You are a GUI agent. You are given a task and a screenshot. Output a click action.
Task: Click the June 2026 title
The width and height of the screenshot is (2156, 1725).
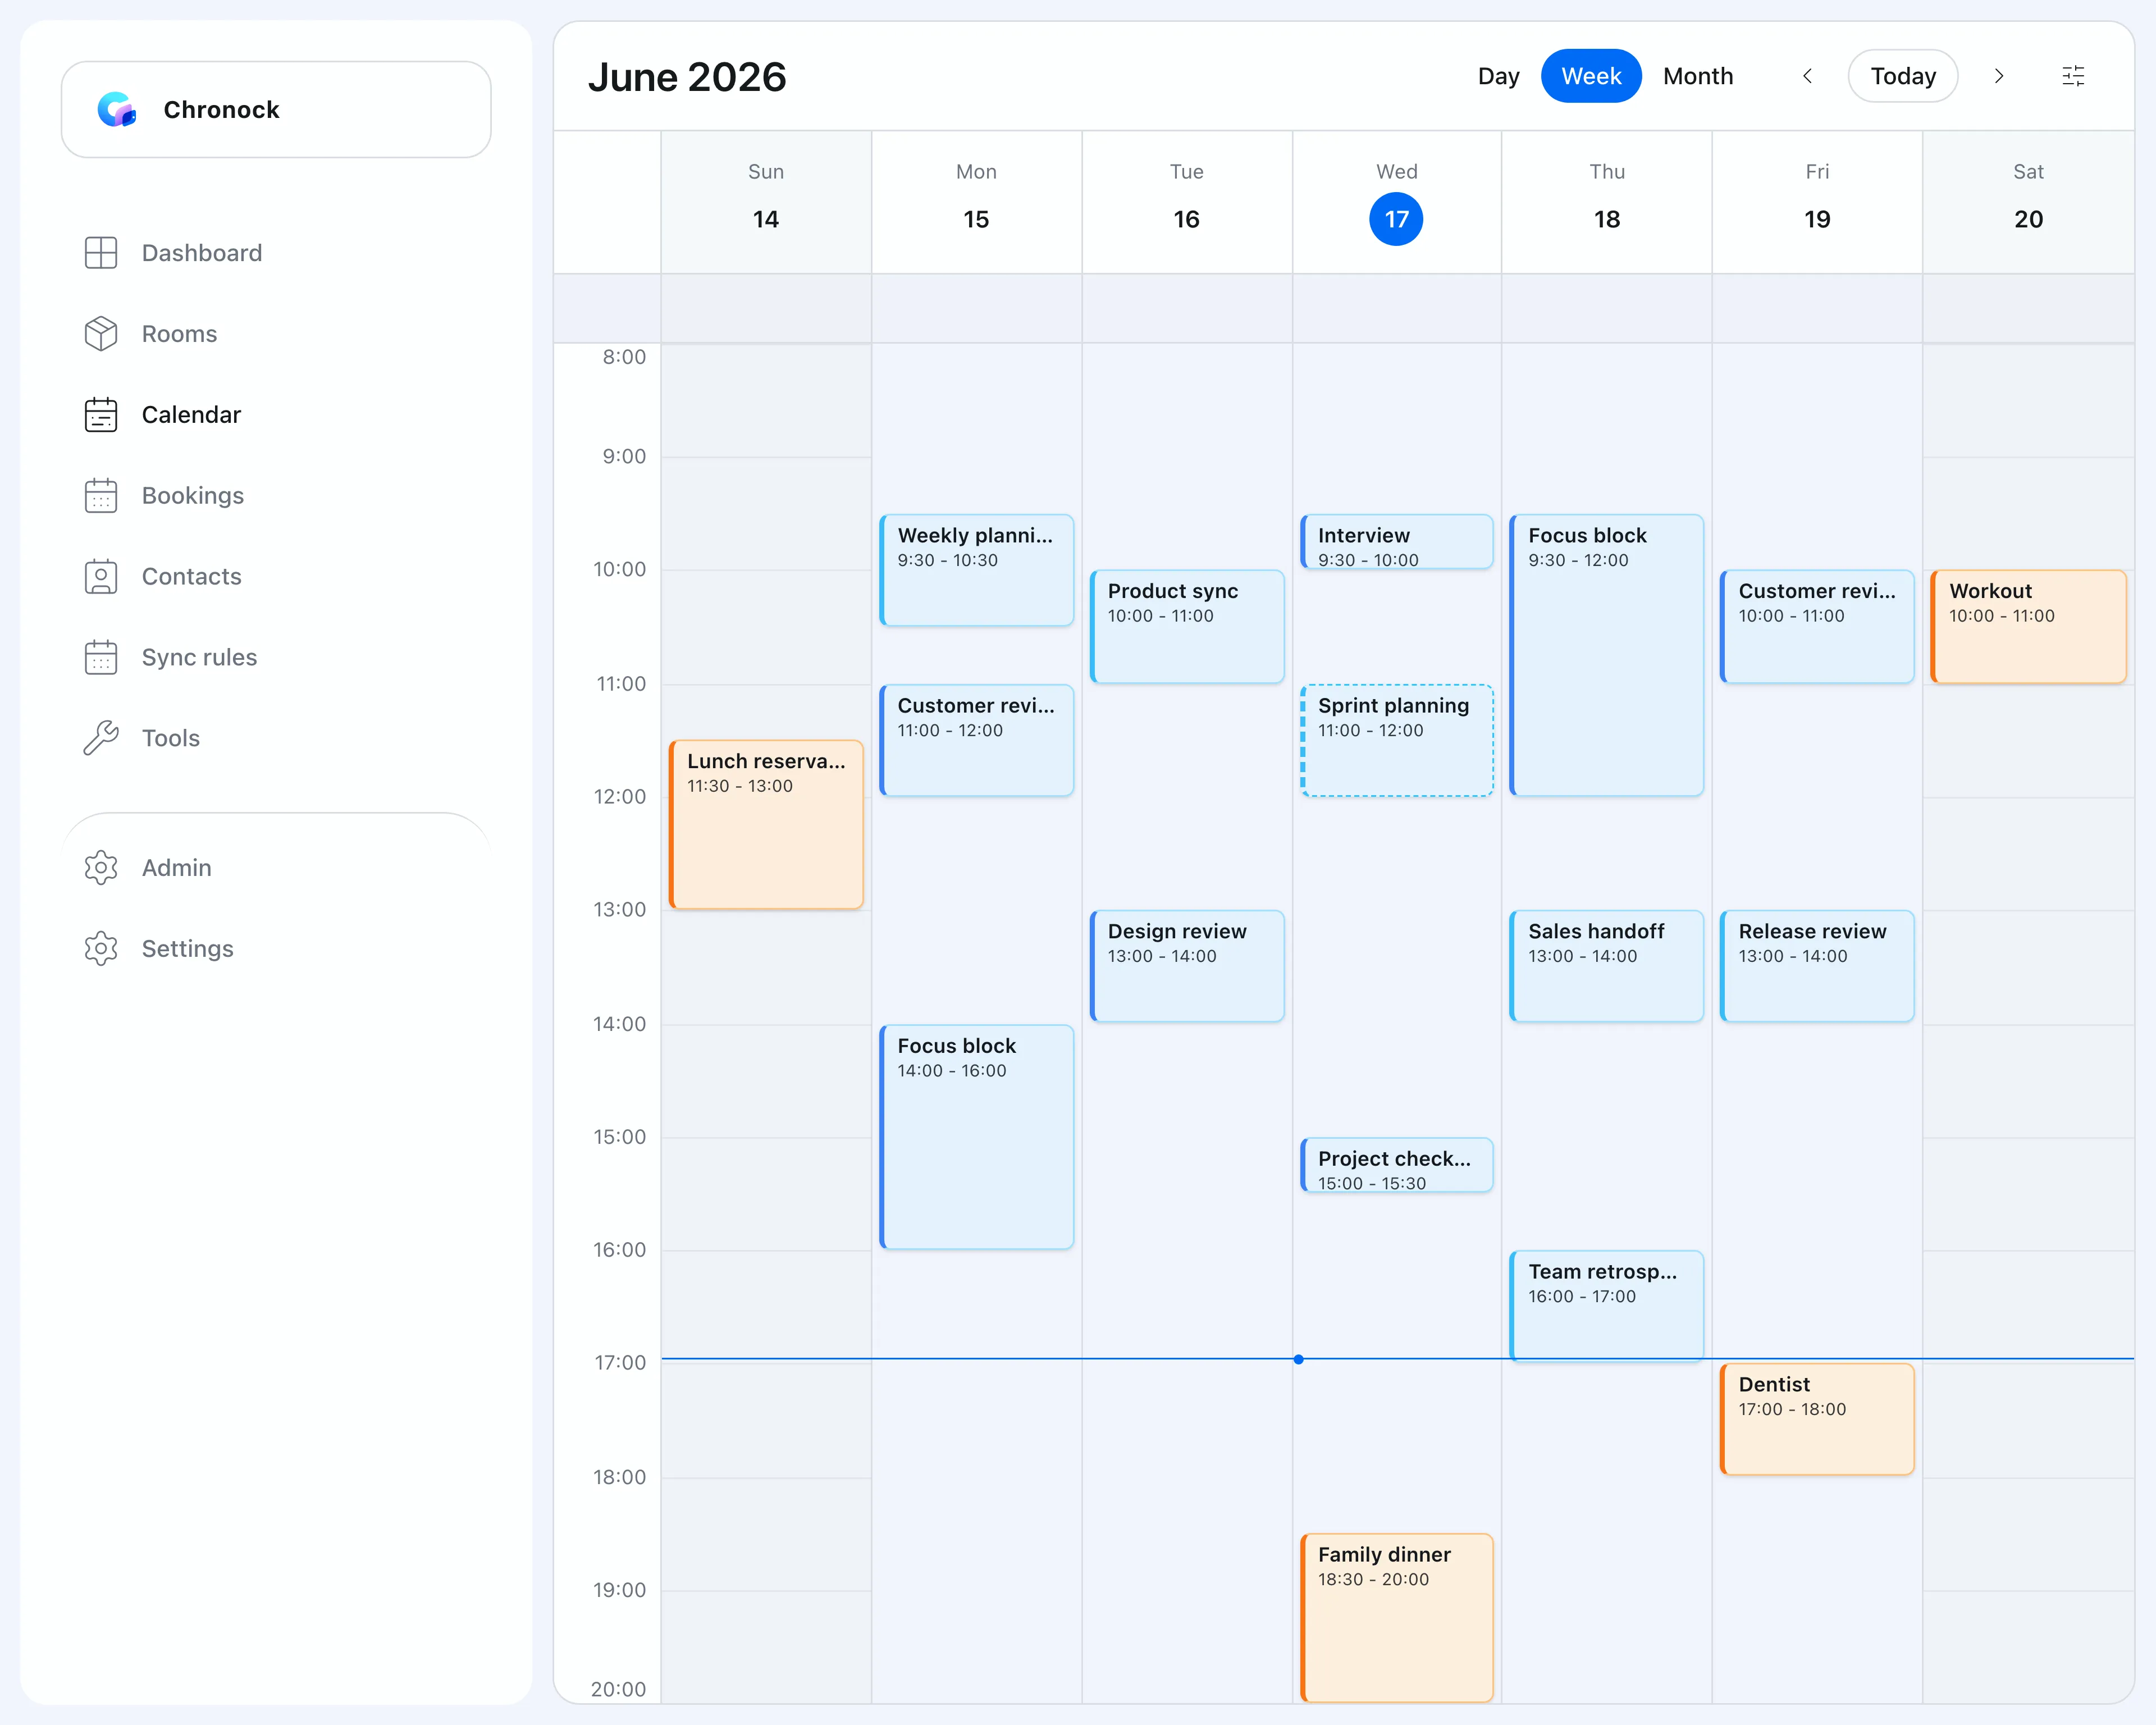[x=687, y=77]
